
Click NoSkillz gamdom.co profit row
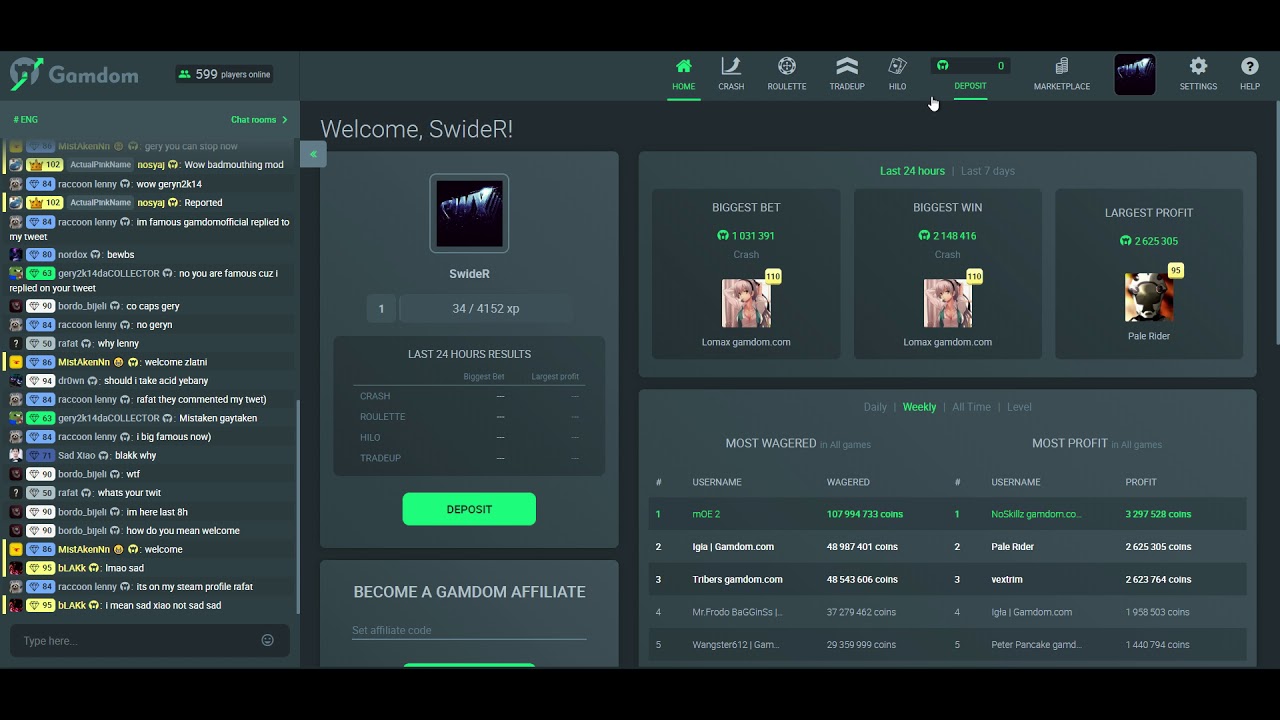coord(1098,514)
